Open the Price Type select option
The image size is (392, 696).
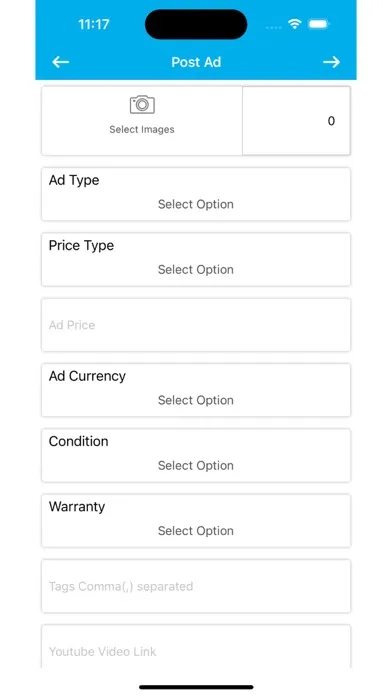tap(196, 259)
